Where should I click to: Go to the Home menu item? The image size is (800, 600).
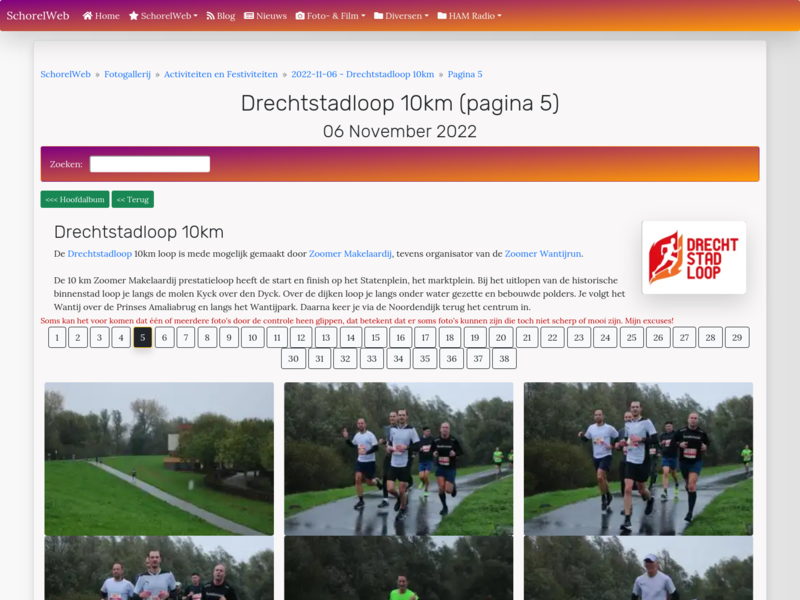point(101,16)
